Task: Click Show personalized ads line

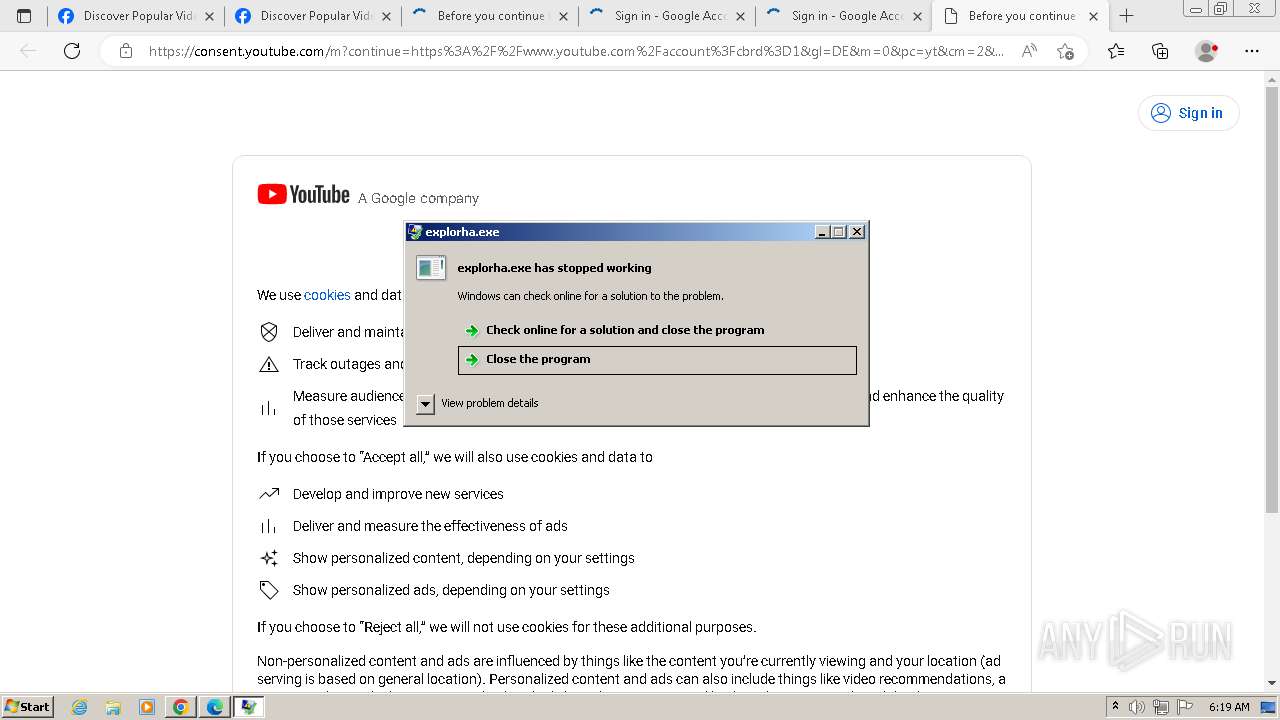Action: point(451,590)
